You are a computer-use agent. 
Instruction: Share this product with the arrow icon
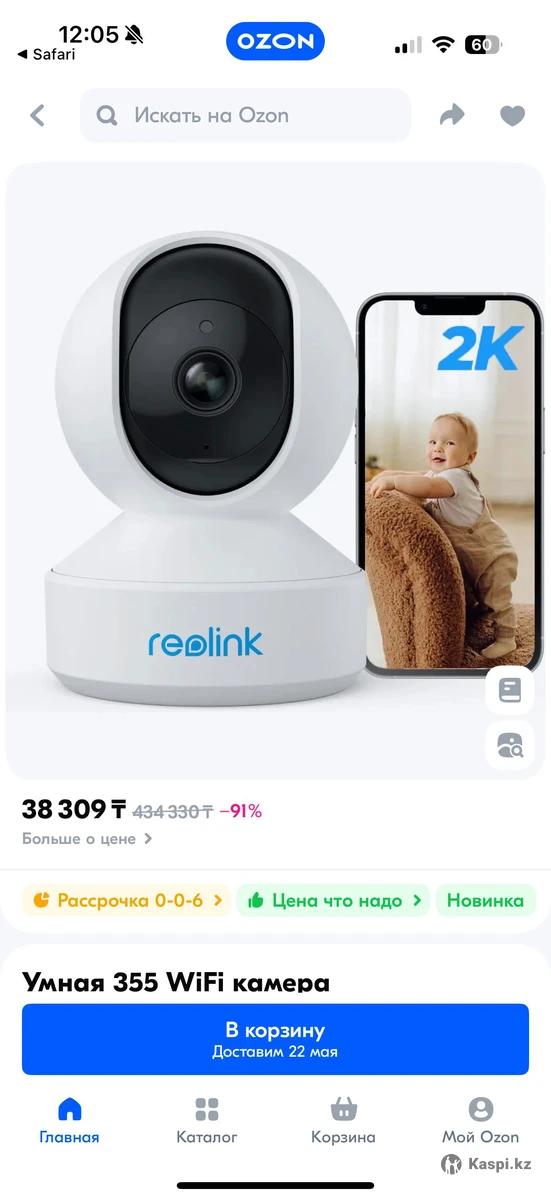coord(452,116)
